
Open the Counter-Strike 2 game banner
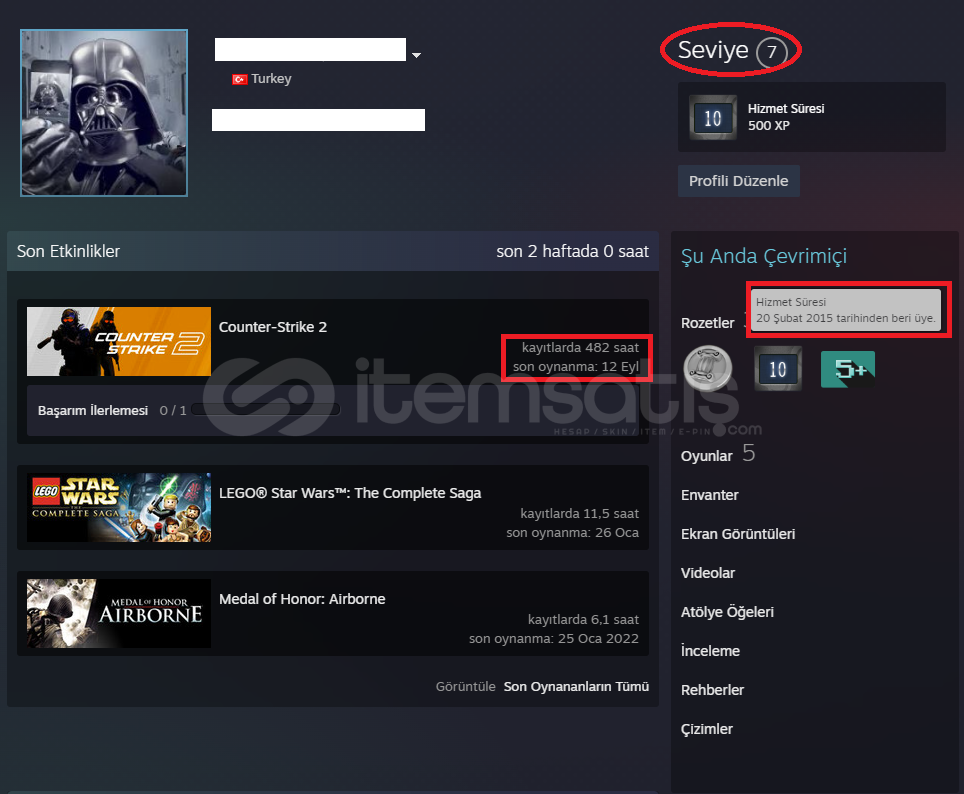pyautogui.click(x=119, y=341)
